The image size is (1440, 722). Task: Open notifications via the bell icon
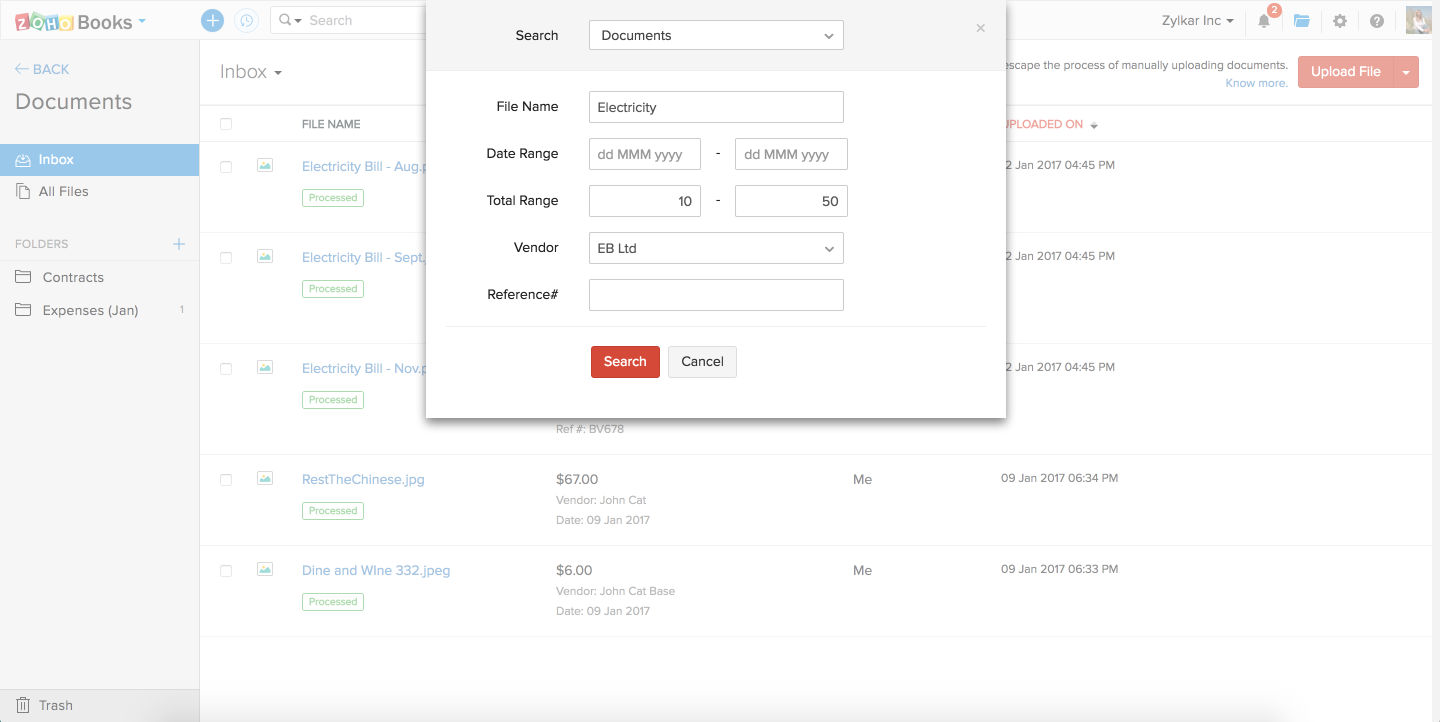coord(1264,20)
